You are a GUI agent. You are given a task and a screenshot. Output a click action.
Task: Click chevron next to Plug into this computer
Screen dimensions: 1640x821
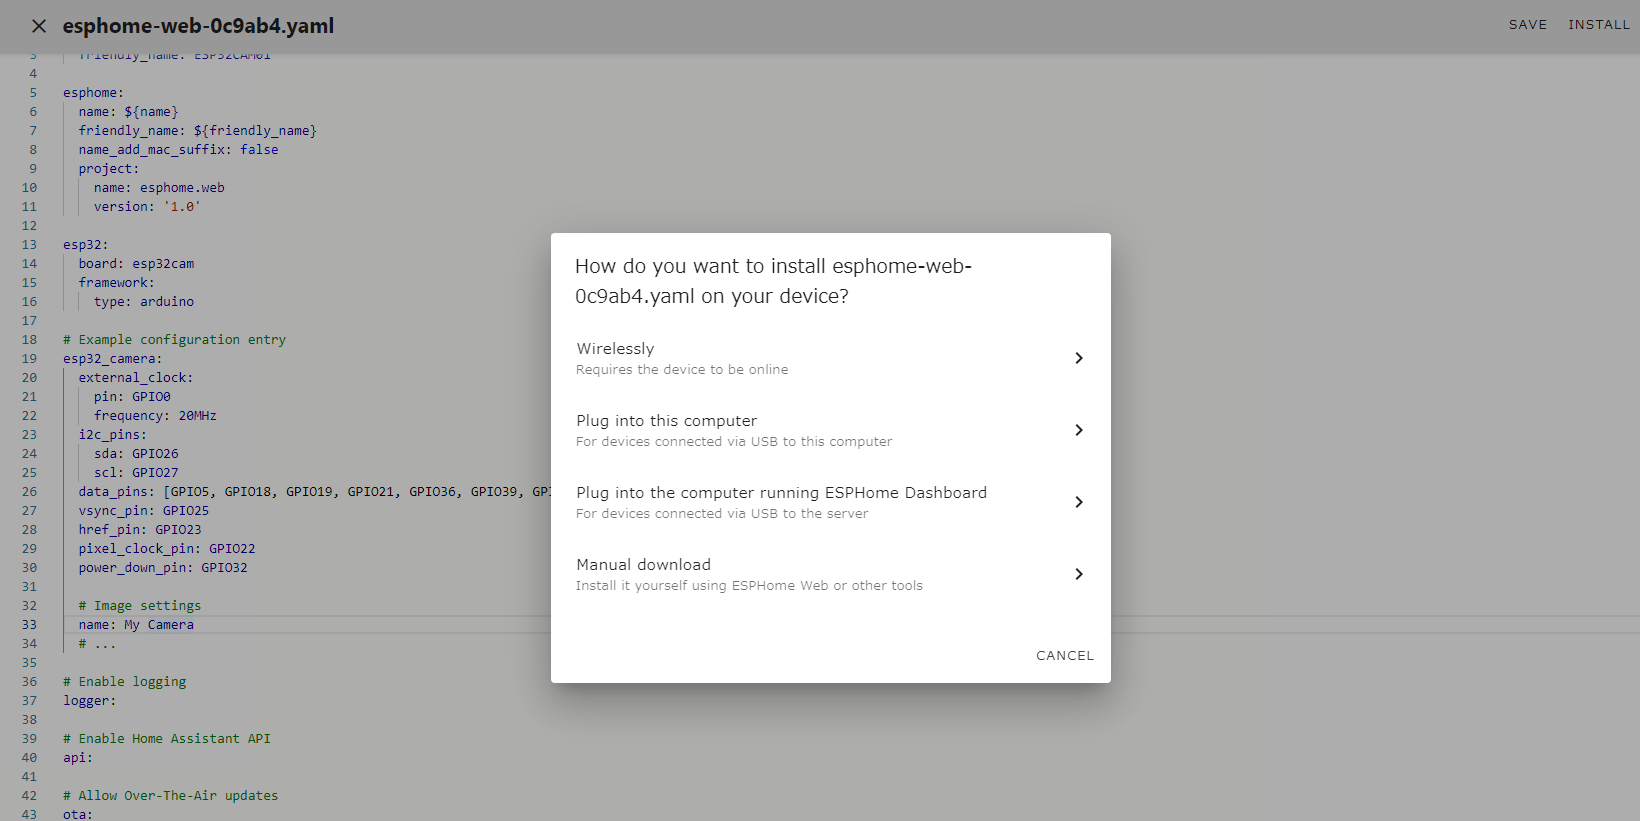point(1078,430)
